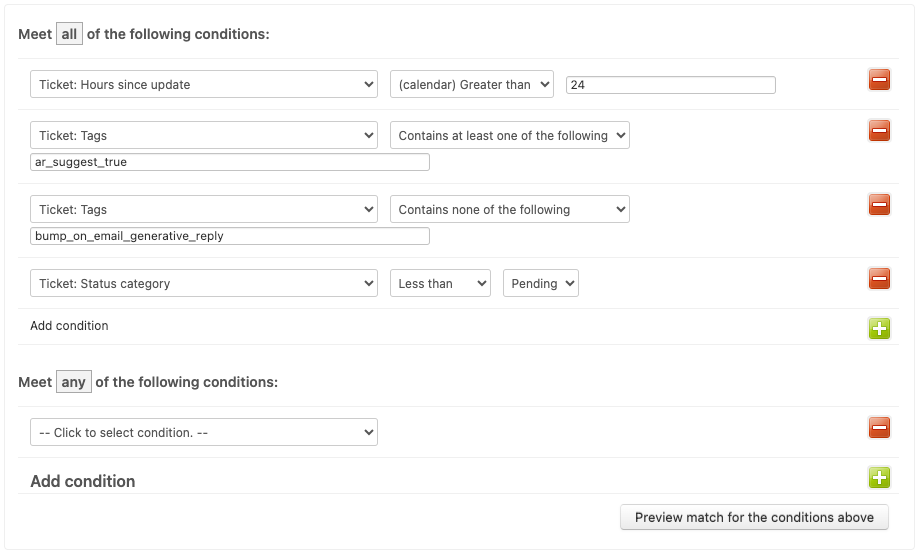Open the Click to select condition dropdown
This screenshot has width=920, height=558.
point(204,432)
